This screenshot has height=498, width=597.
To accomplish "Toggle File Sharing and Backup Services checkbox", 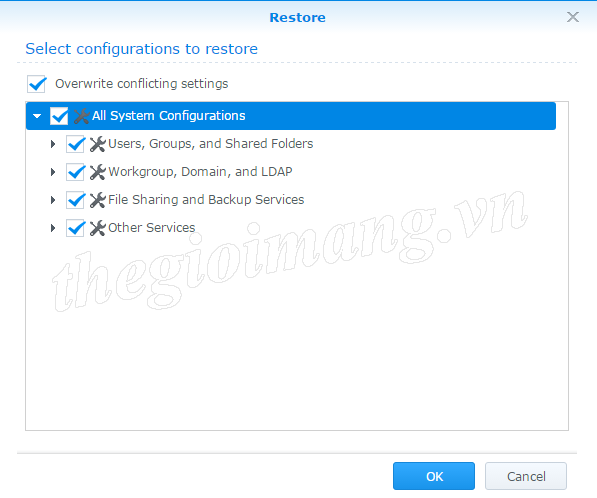I will (75, 200).
